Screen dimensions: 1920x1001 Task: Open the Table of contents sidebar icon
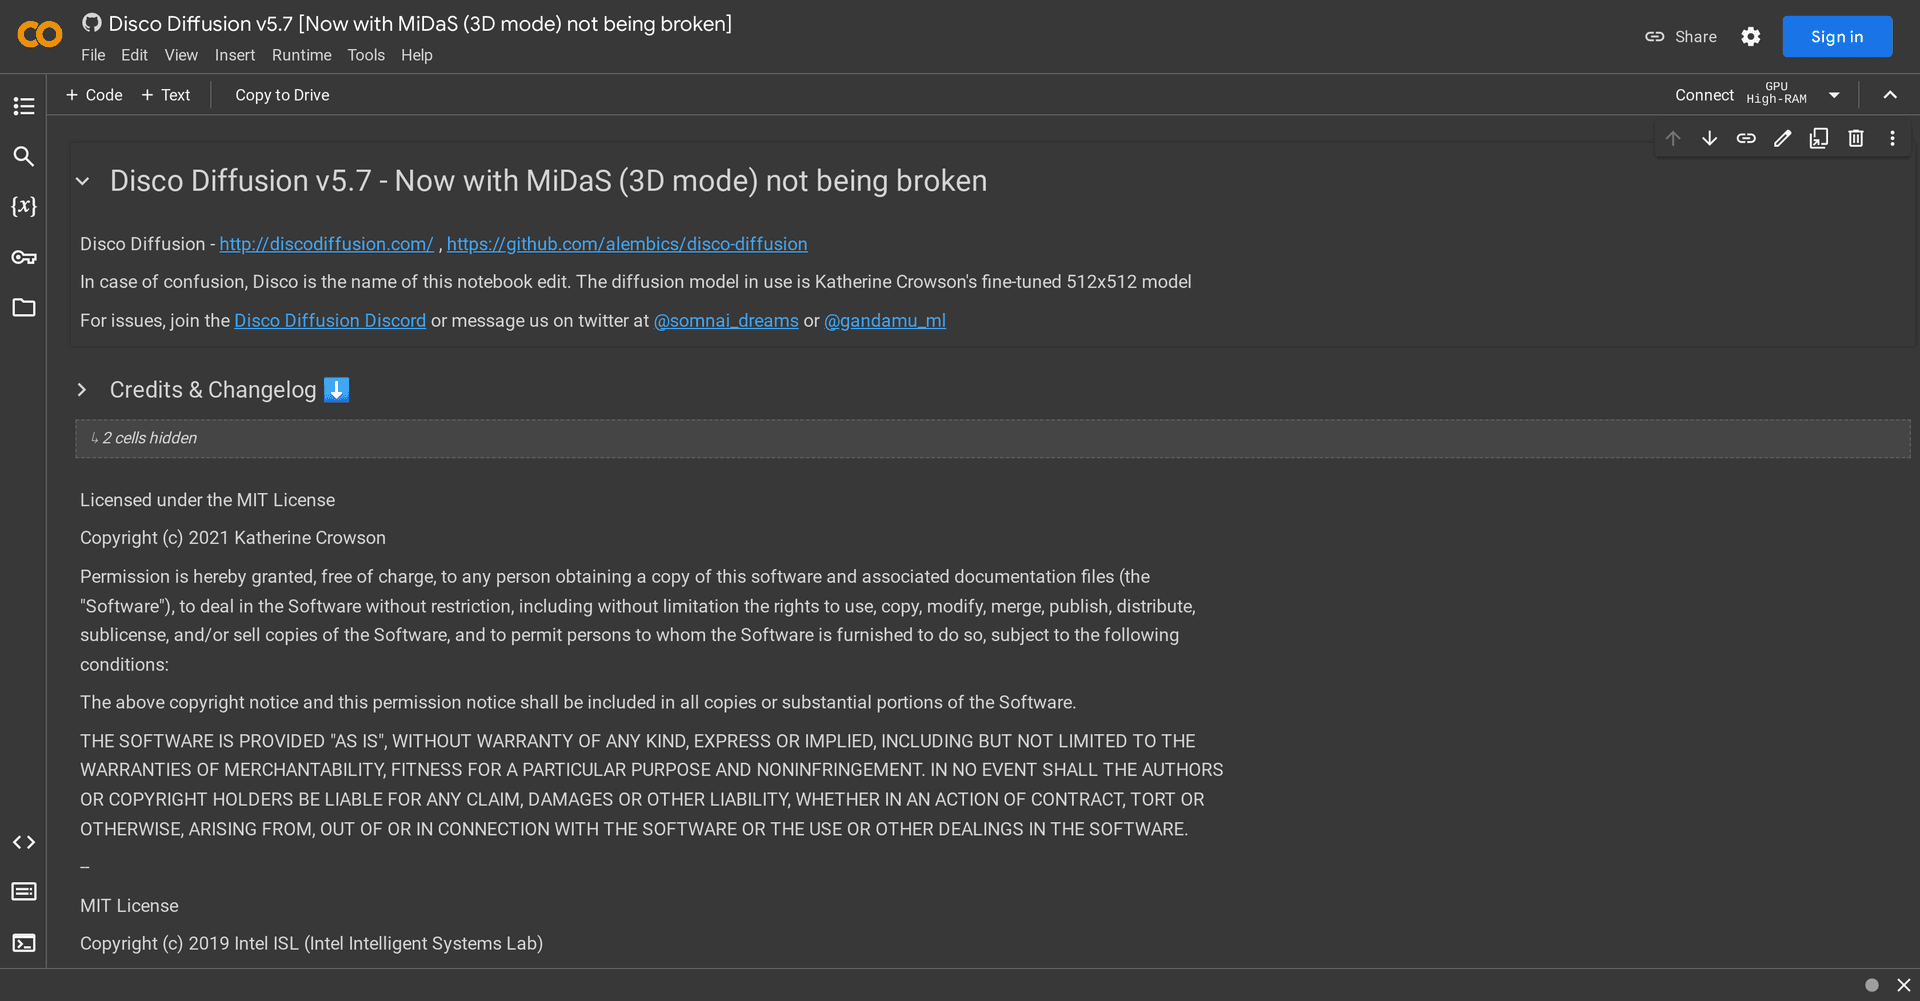[x=24, y=106]
